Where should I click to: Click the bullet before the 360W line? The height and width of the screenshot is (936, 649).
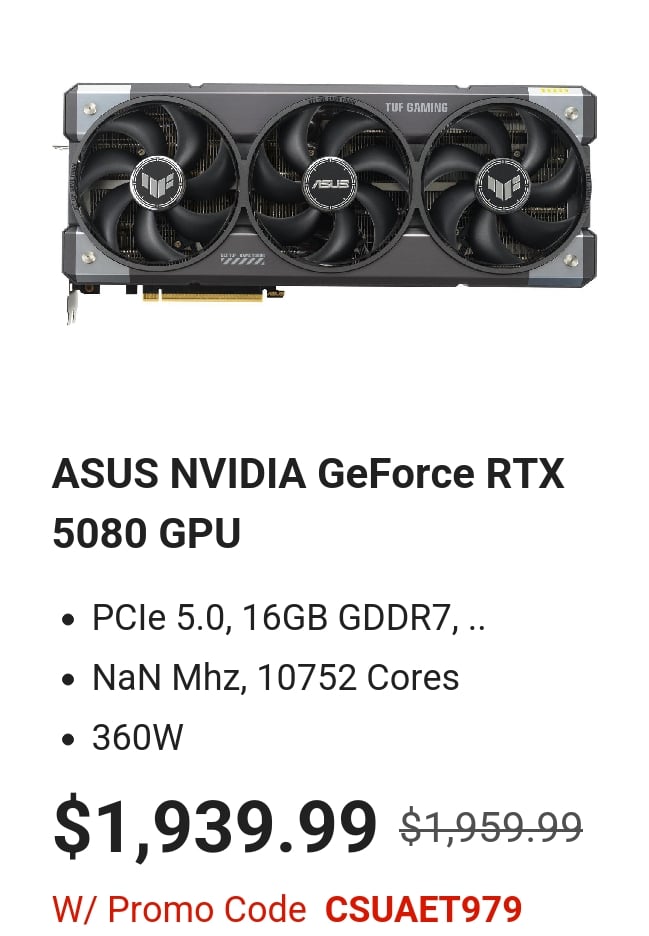click(x=69, y=740)
